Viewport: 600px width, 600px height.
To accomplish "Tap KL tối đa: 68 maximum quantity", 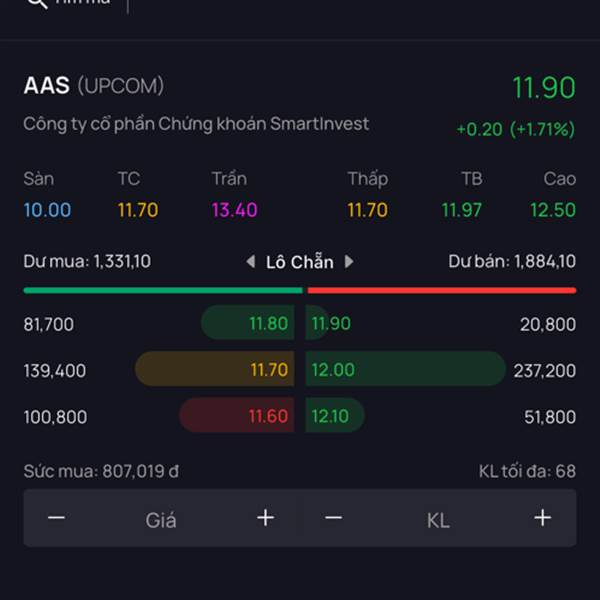I will [527, 471].
